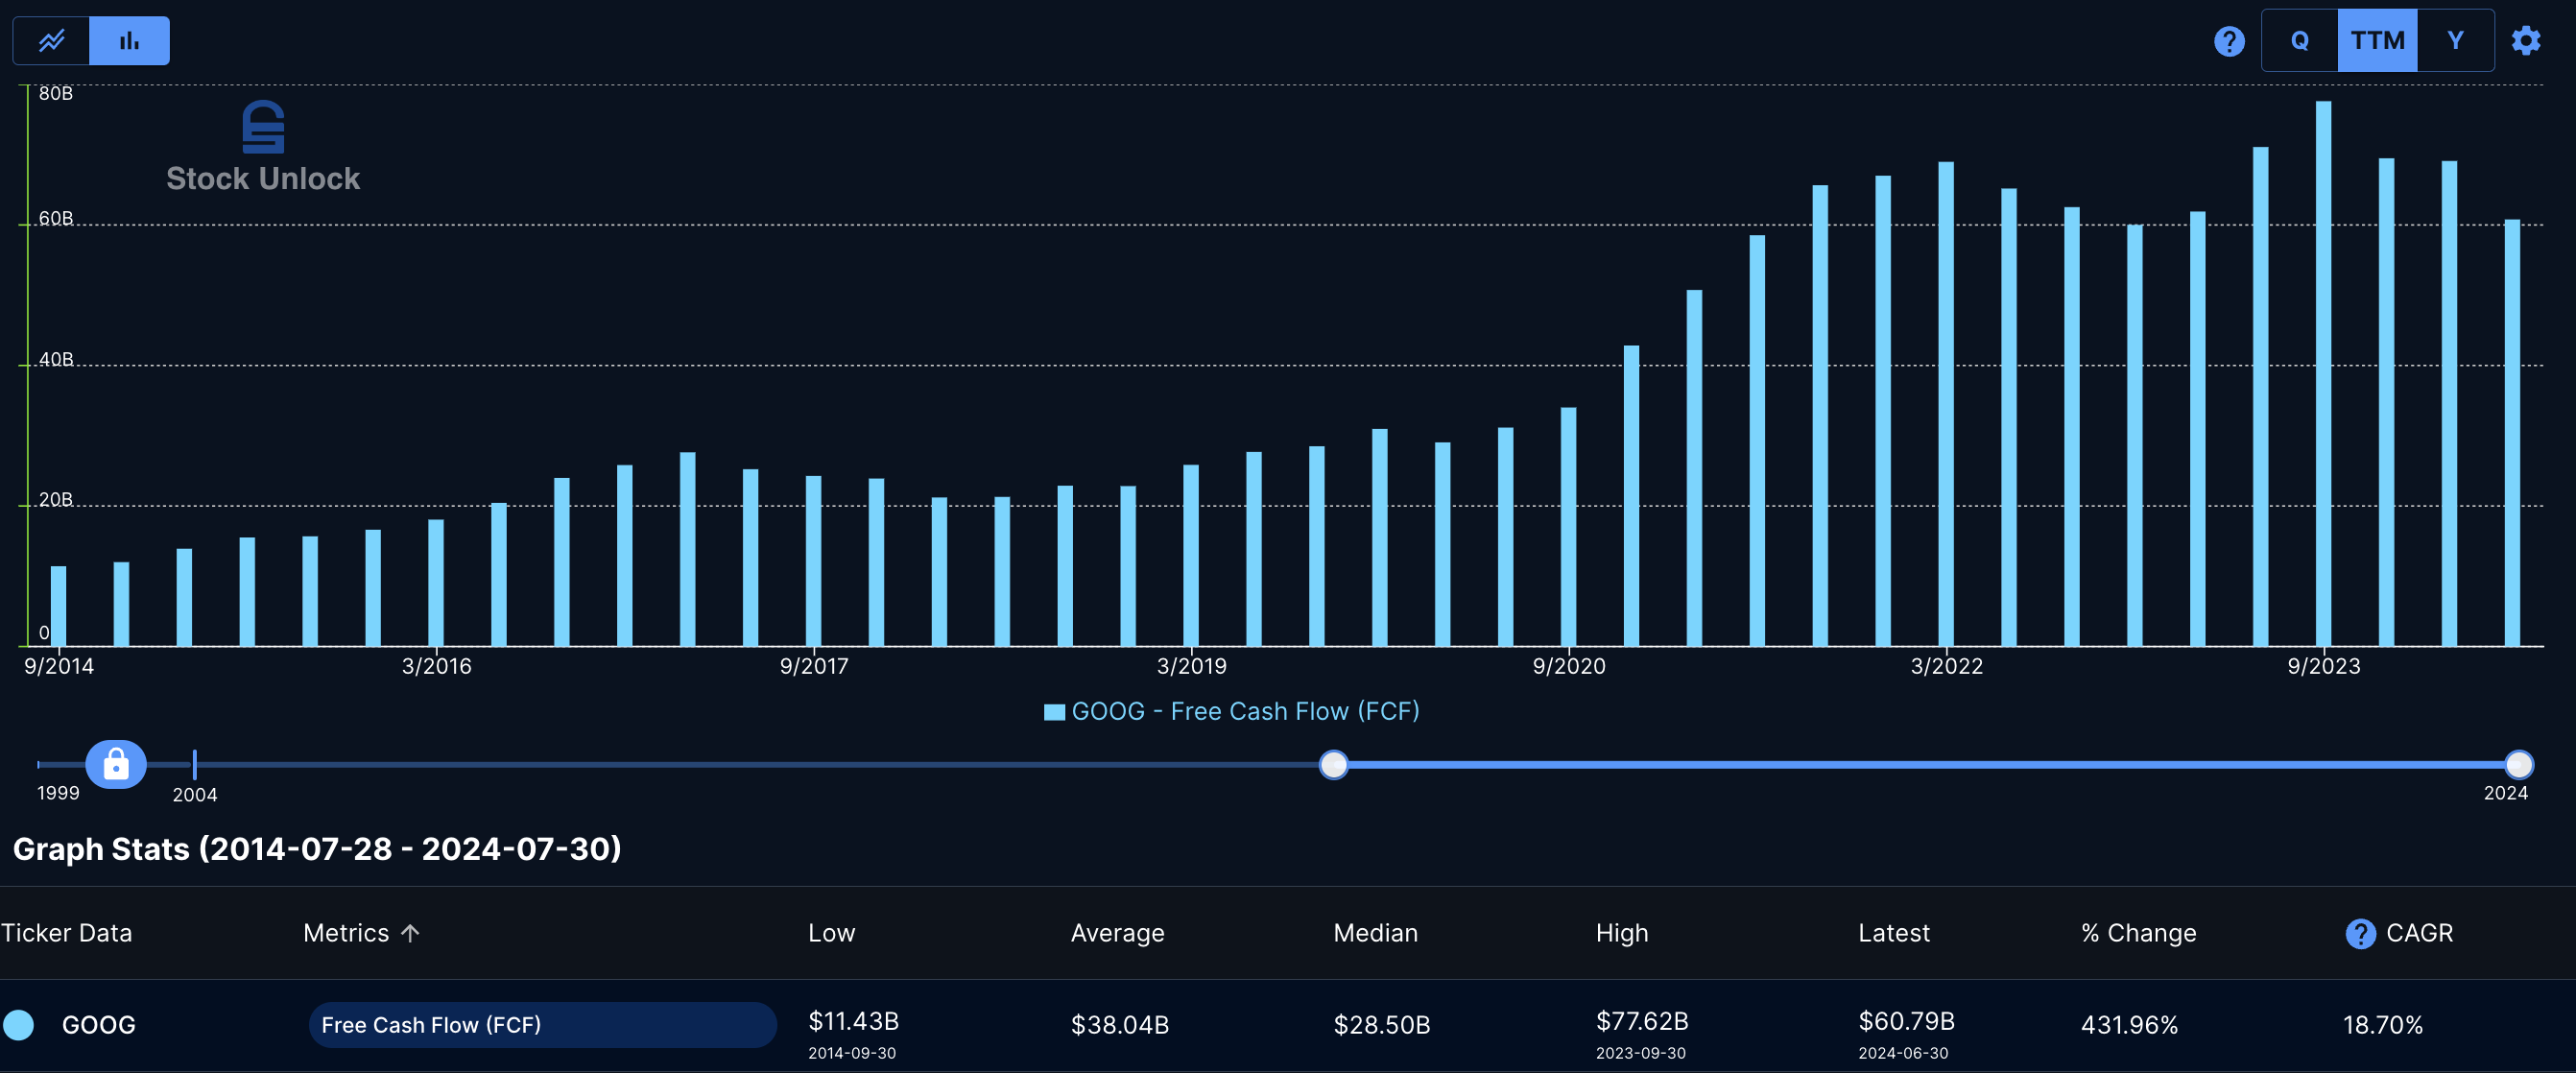Image resolution: width=2576 pixels, height=1073 pixels.
Task: Click the Latest column header
Action: (x=1893, y=933)
